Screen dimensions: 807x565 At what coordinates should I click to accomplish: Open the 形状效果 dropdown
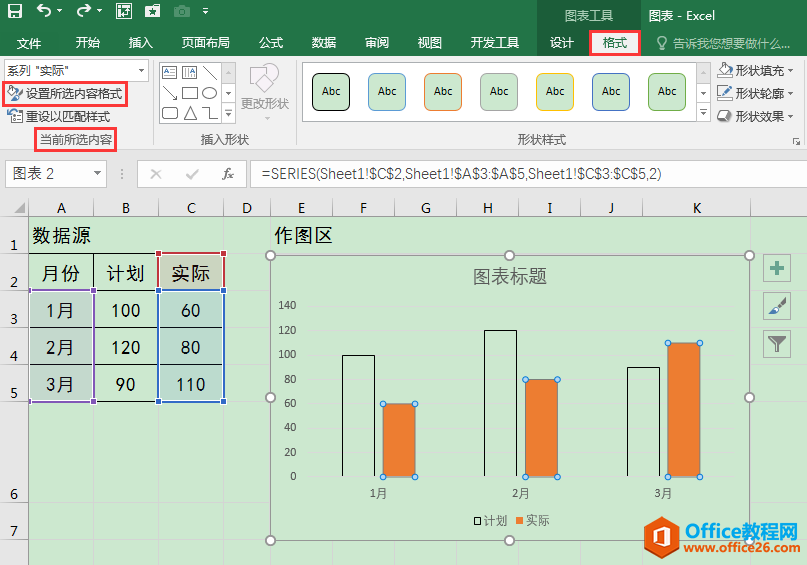(x=756, y=116)
